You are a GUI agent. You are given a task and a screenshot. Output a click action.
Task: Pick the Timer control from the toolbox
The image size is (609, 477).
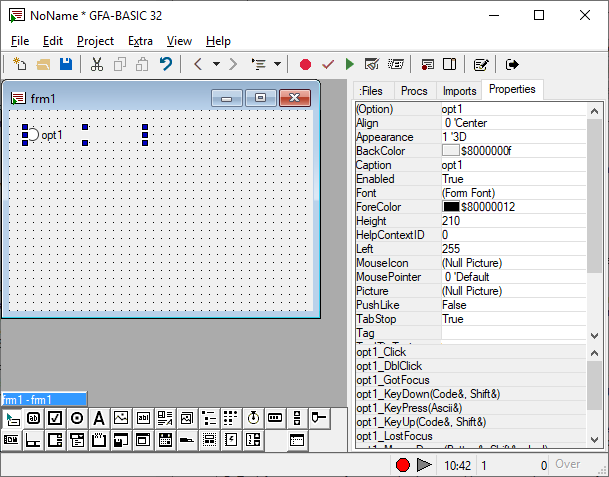pyautogui.click(x=253, y=418)
